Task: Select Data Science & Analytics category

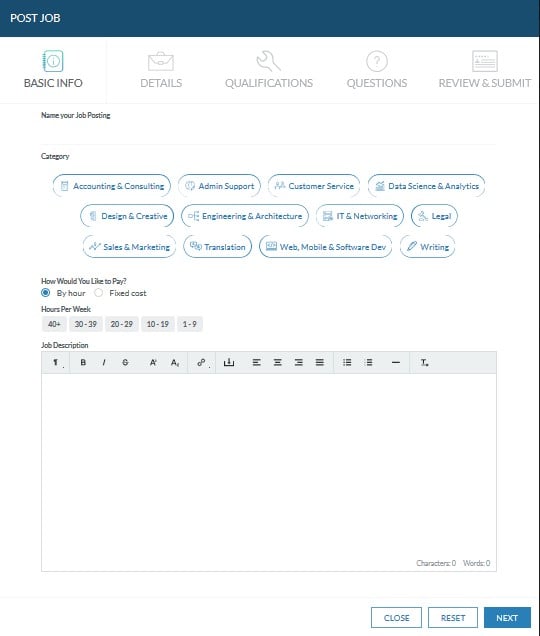Action: tap(426, 186)
